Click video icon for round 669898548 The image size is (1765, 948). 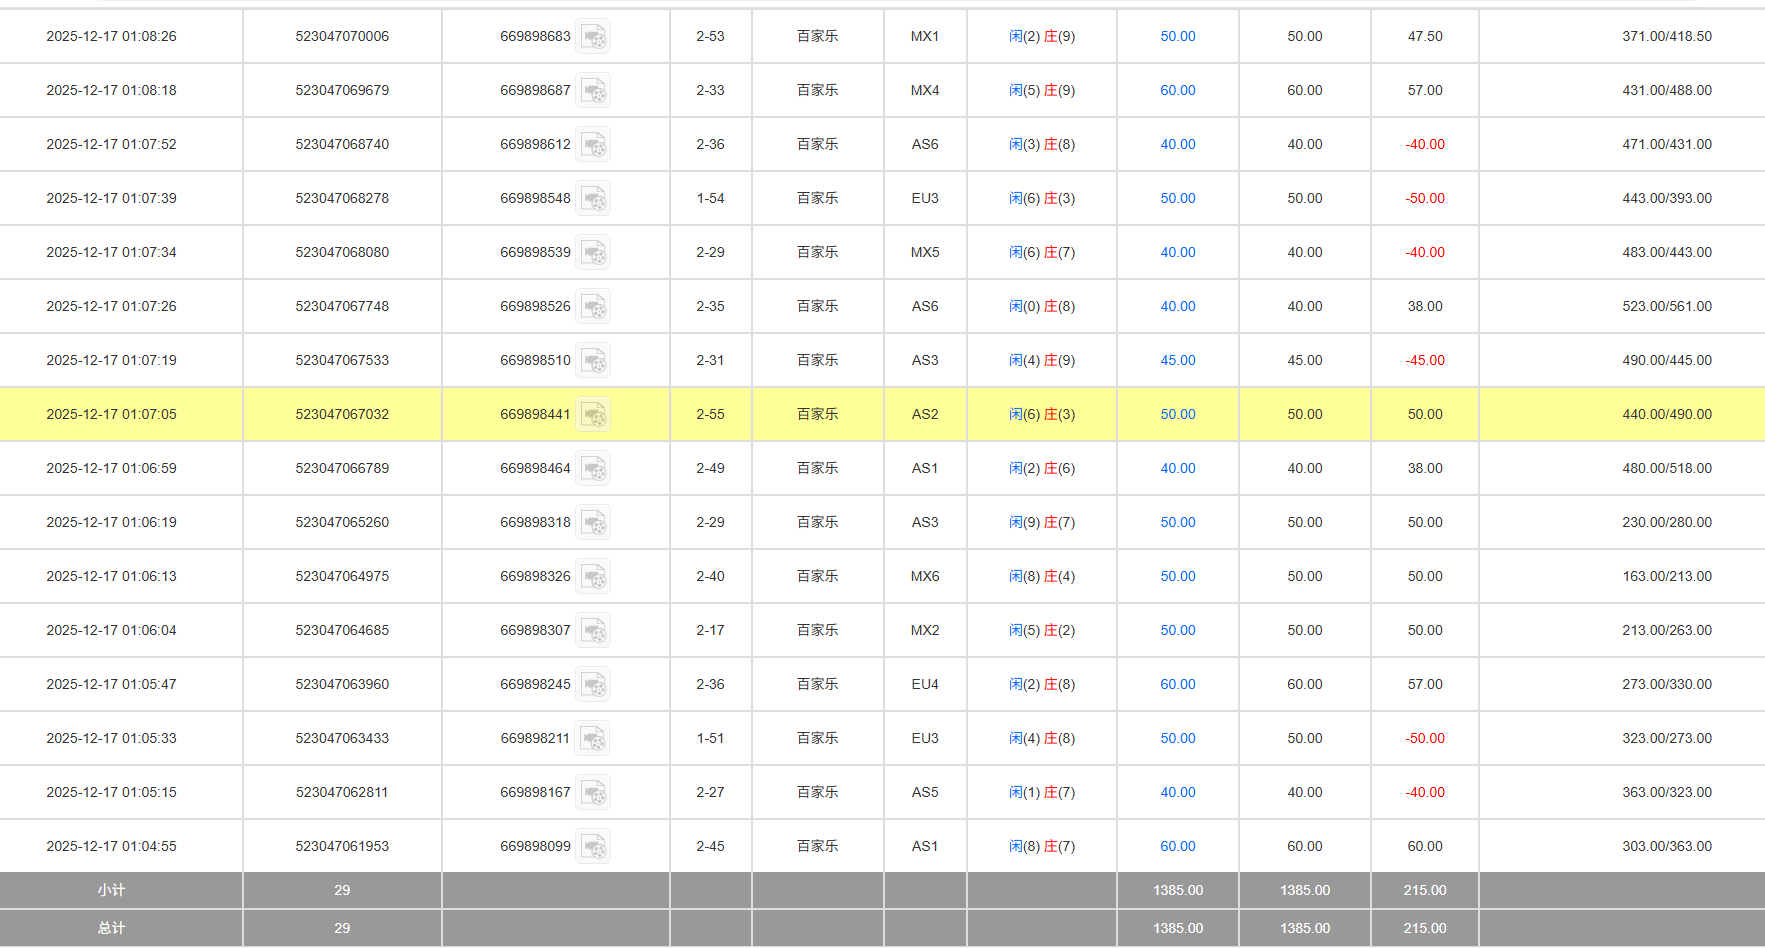point(593,199)
